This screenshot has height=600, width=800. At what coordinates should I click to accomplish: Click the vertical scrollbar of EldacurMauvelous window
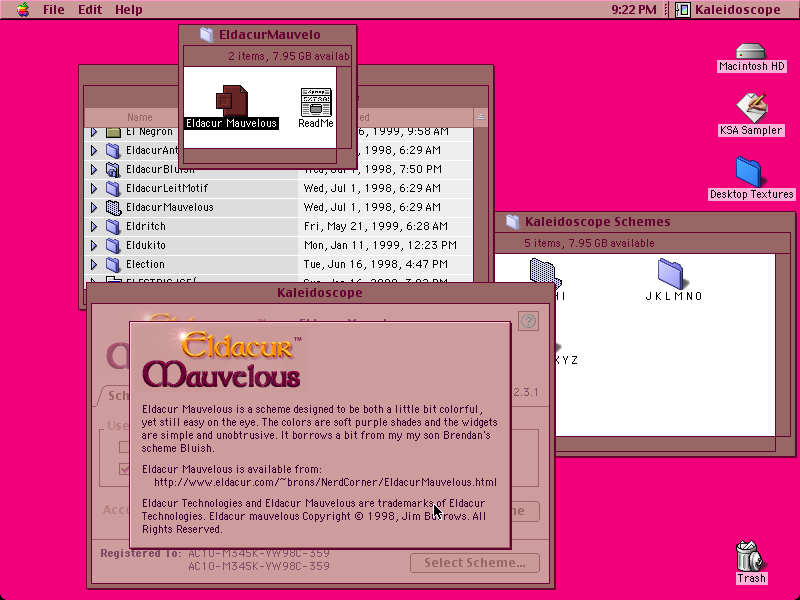(x=343, y=108)
